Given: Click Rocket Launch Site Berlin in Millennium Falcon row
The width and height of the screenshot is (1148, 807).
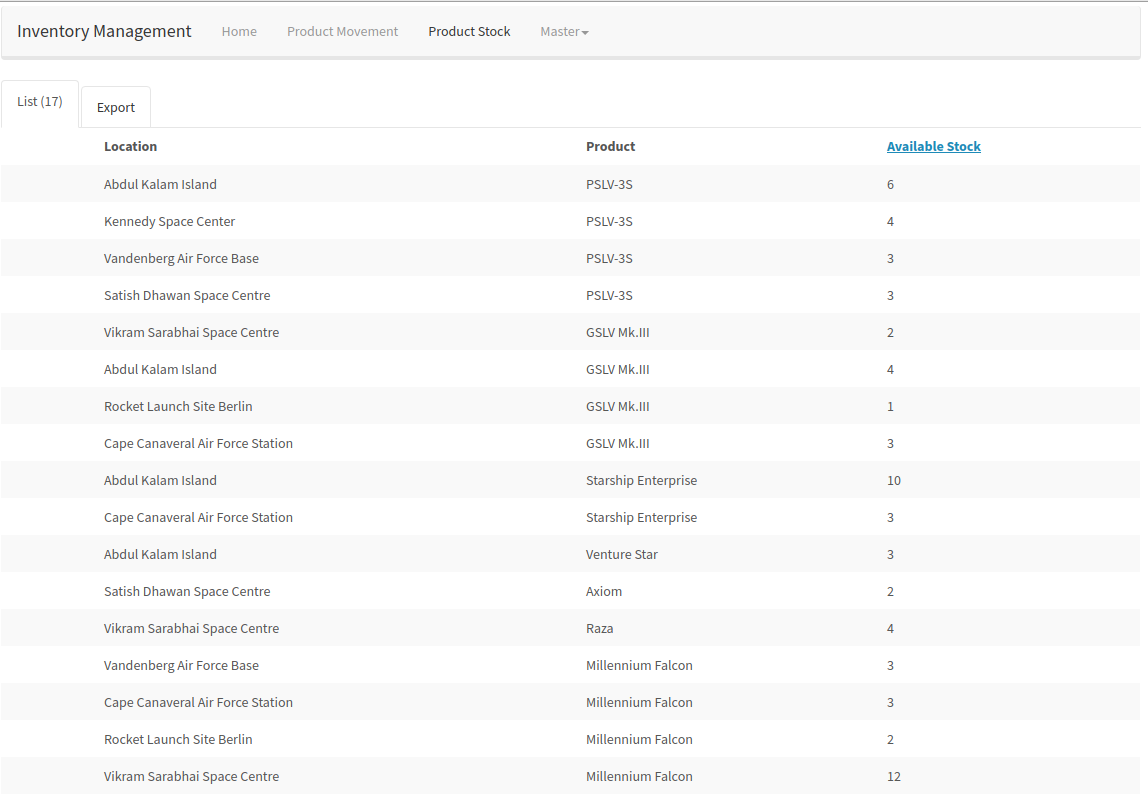Looking at the screenshot, I should (178, 739).
